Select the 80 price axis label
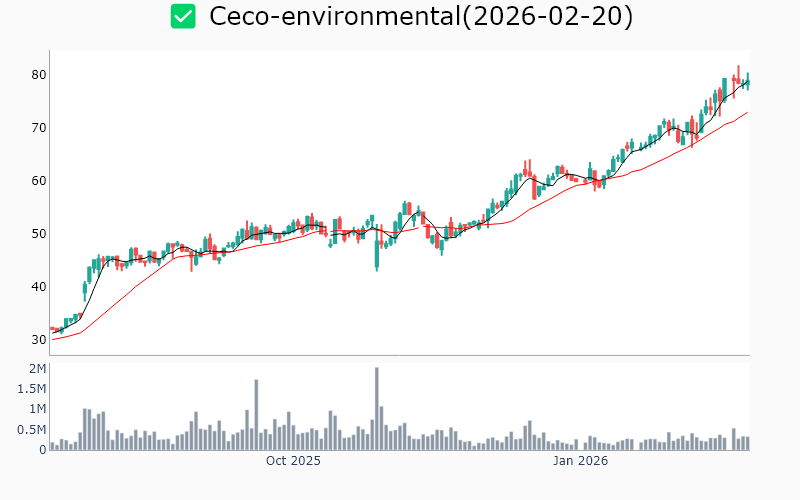 39,75
